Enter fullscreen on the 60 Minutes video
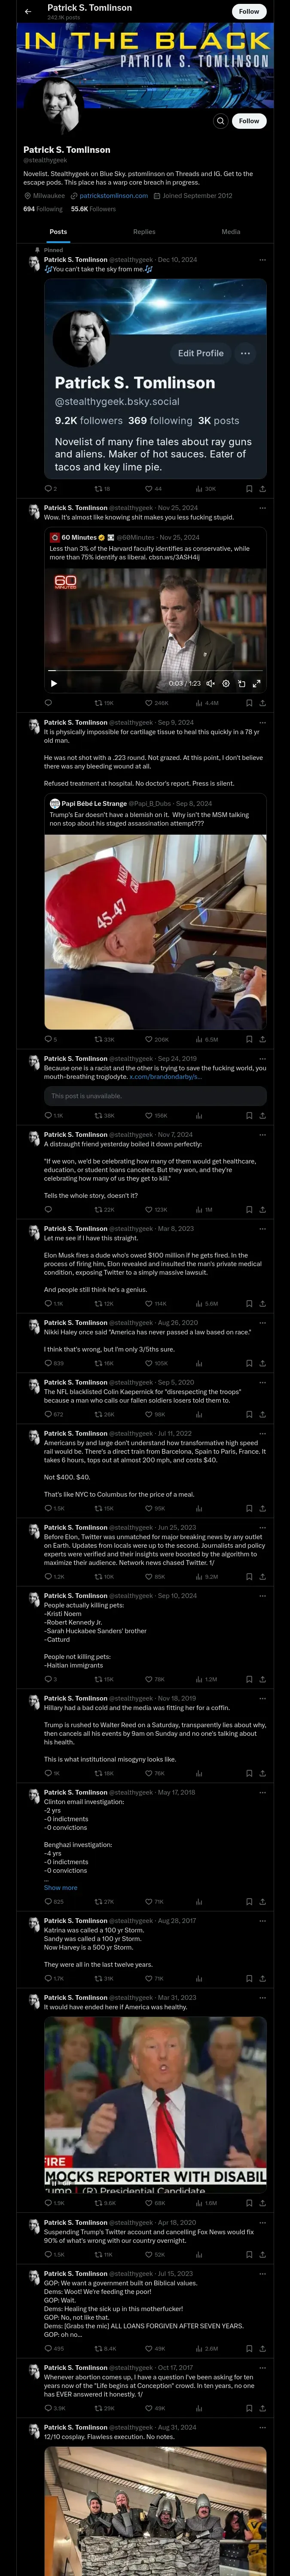 click(256, 683)
